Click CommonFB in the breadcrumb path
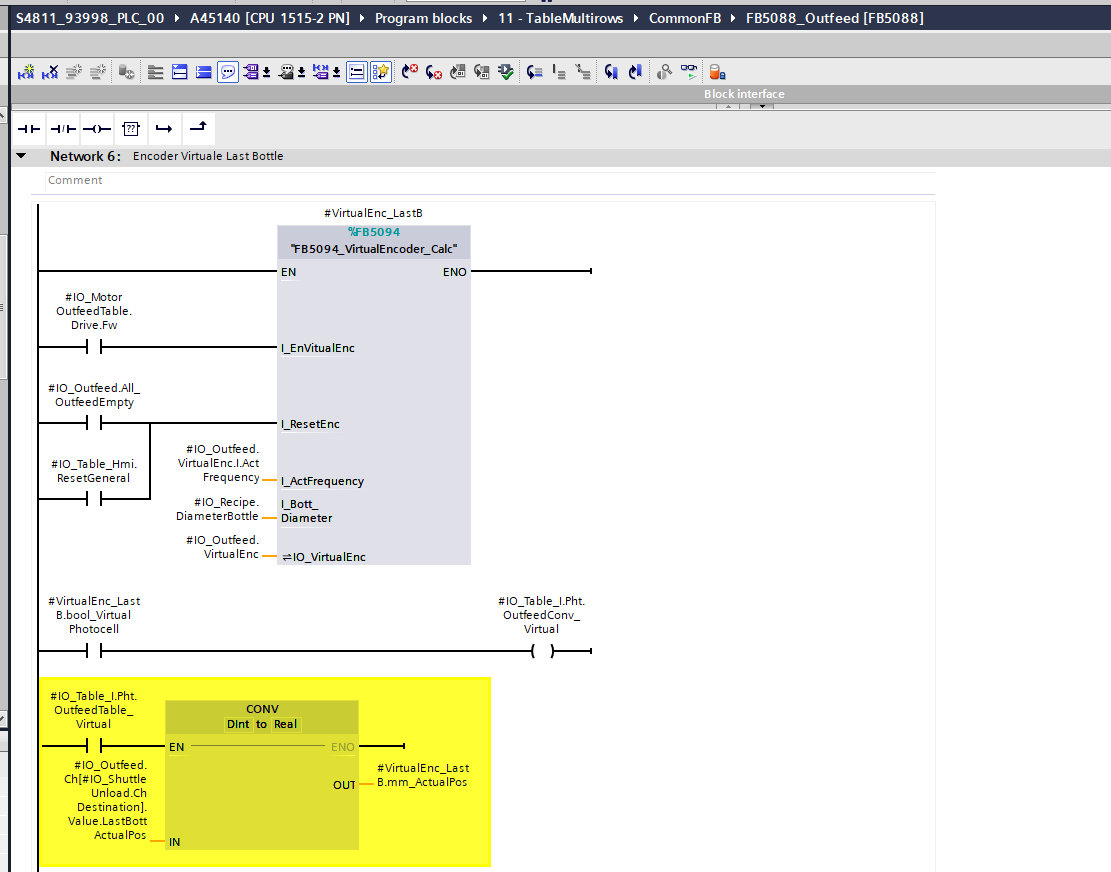This screenshot has width=1111, height=872. click(684, 18)
